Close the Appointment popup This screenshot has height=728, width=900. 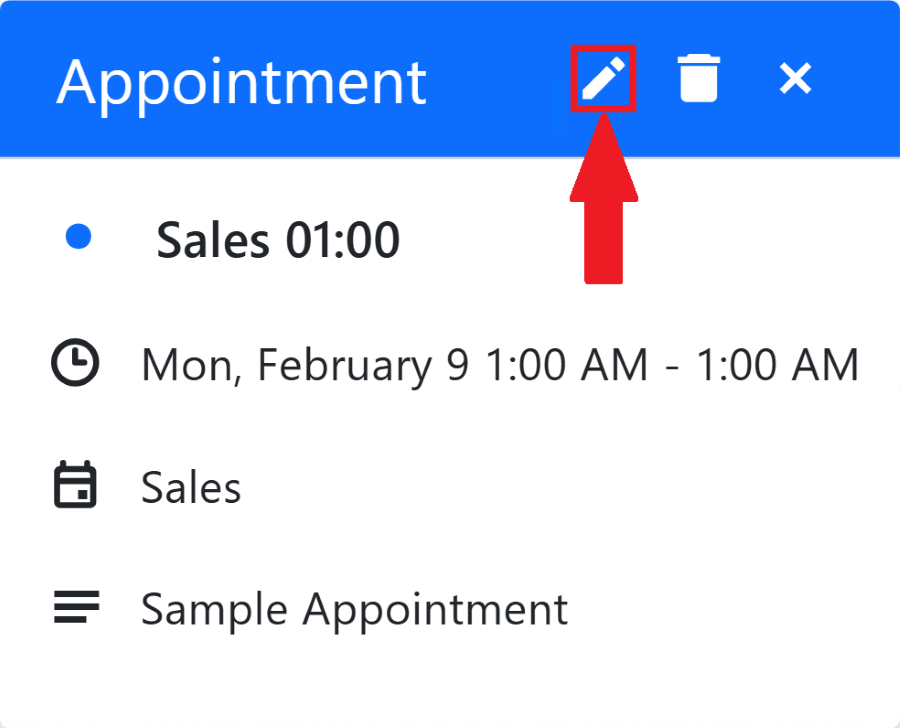point(795,78)
